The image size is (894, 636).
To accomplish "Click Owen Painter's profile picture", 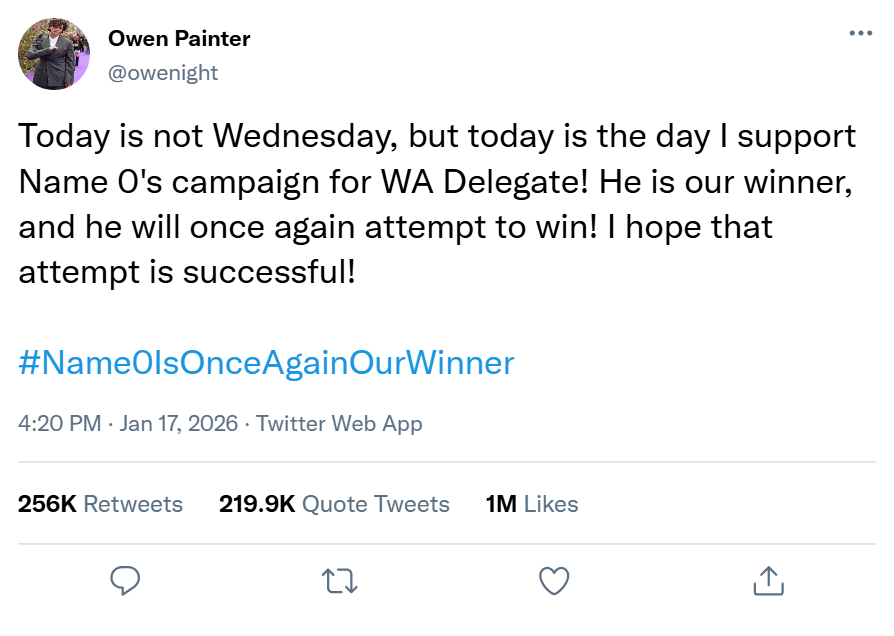I will [55, 55].
